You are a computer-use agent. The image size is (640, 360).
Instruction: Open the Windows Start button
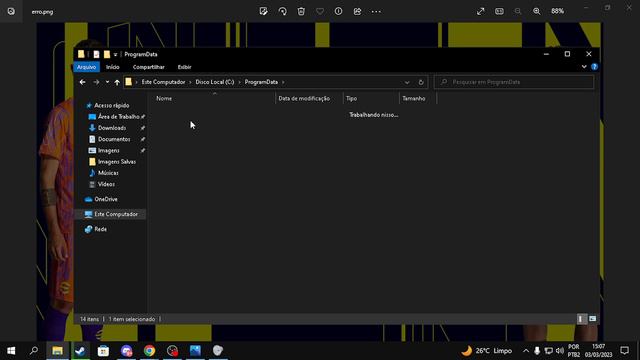click(x=11, y=351)
